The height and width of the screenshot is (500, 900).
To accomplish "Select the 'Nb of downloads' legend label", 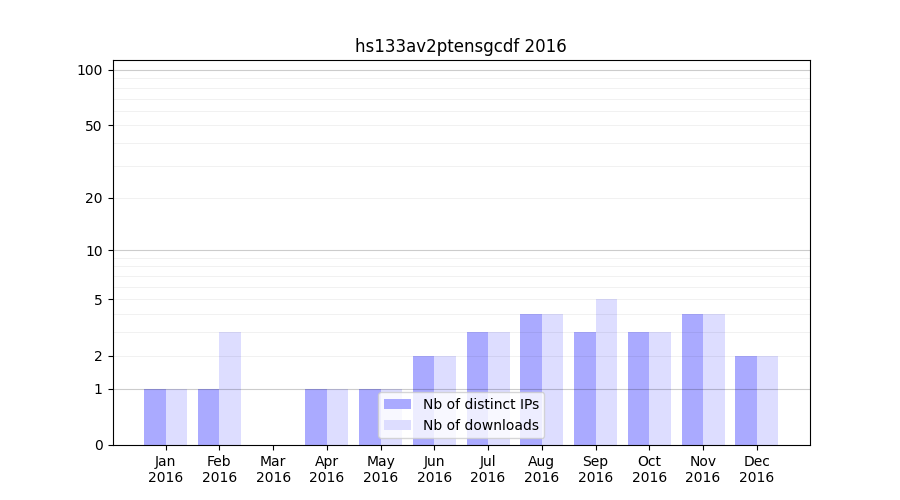I will point(480,425).
